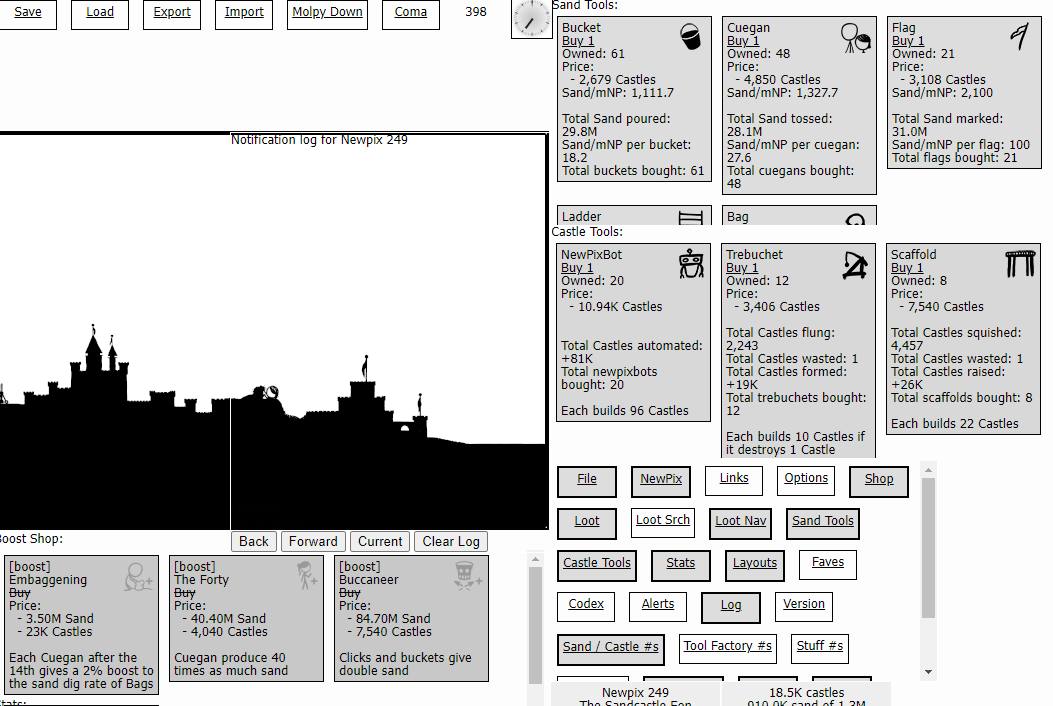The image size is (1053, 706).
Task: Toggle Tool Factory #s panel
Action: click(727, 648)
